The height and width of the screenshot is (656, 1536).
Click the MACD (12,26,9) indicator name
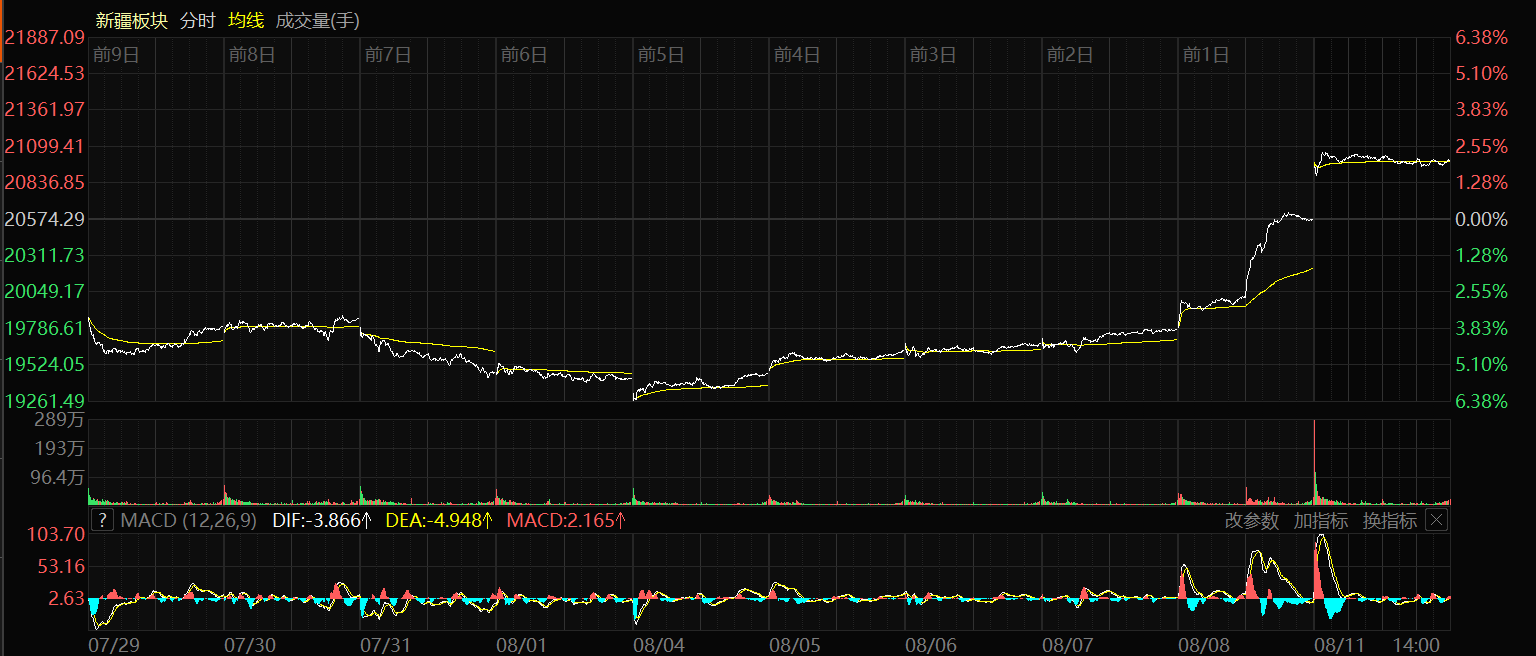click(x=189, y=520)
